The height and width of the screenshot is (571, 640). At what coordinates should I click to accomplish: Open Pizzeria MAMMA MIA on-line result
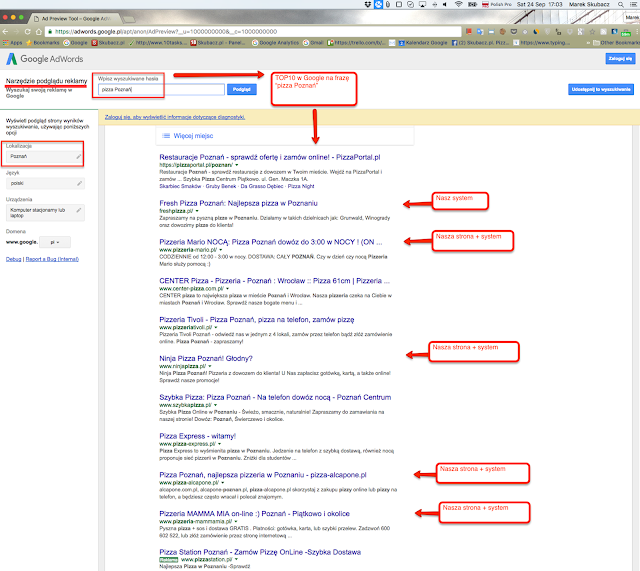(x=254, y=513)
